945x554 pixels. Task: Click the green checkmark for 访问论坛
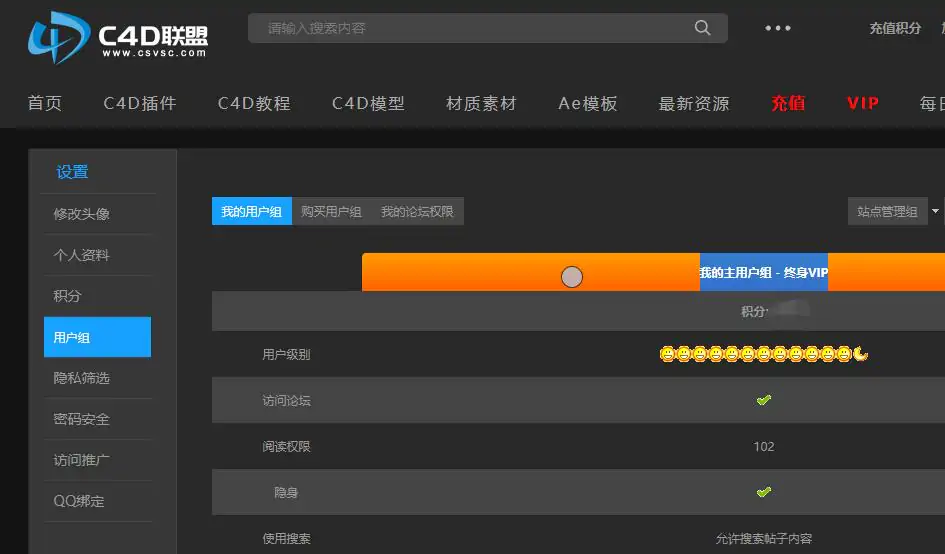point(764,400)
